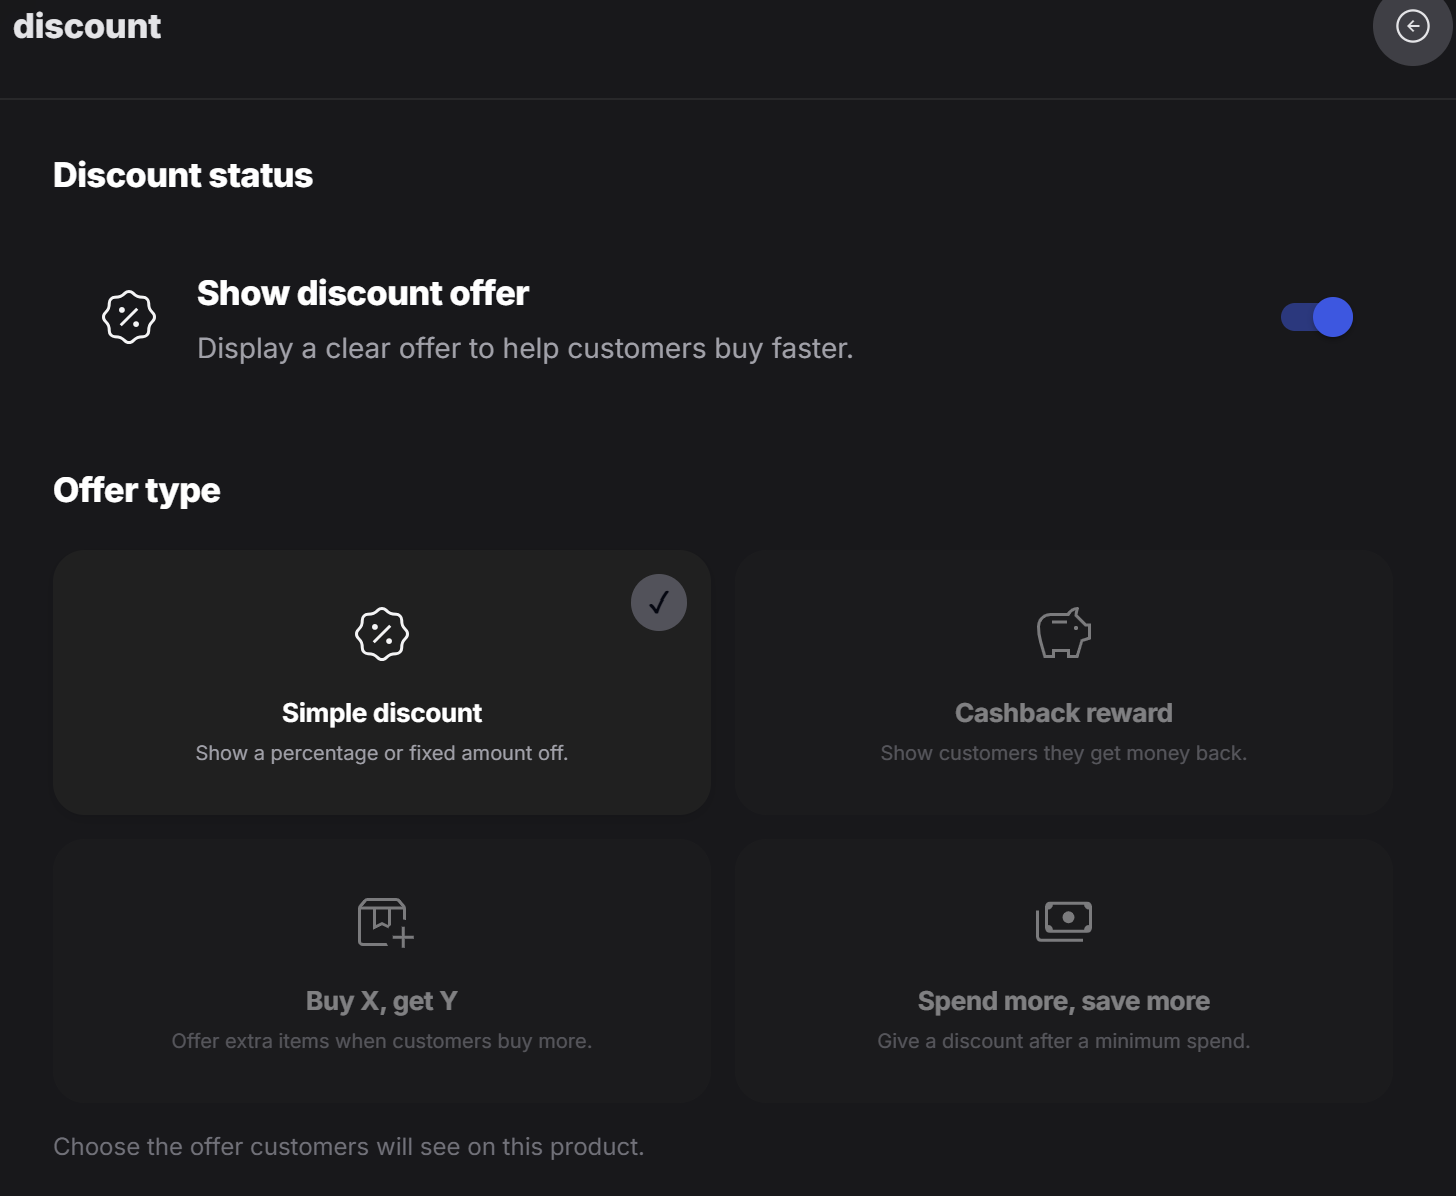Image resolution: width=1456 pixels, height=1196 pixels.
Task: Click the Simple discount percent badge icon
Action: tap(382, 634)
